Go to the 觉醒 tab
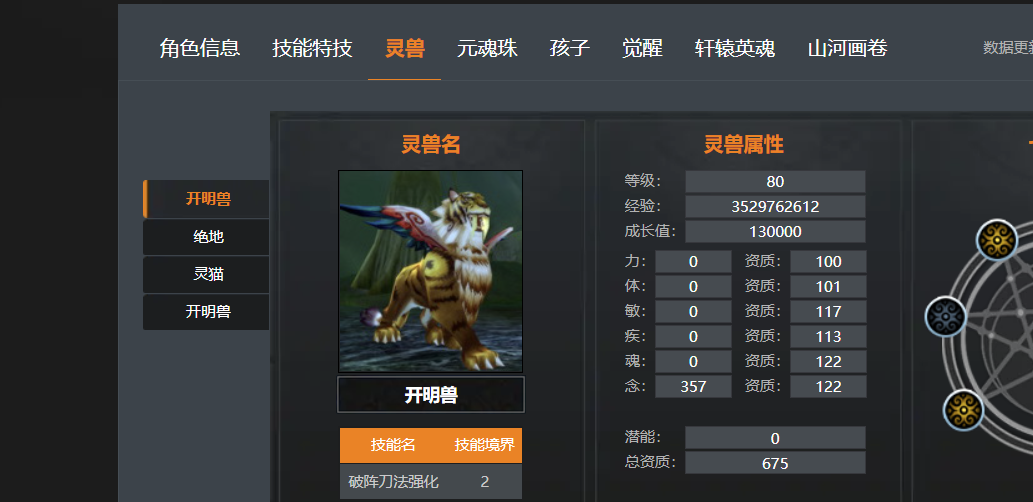 click(x=642, y=48)
